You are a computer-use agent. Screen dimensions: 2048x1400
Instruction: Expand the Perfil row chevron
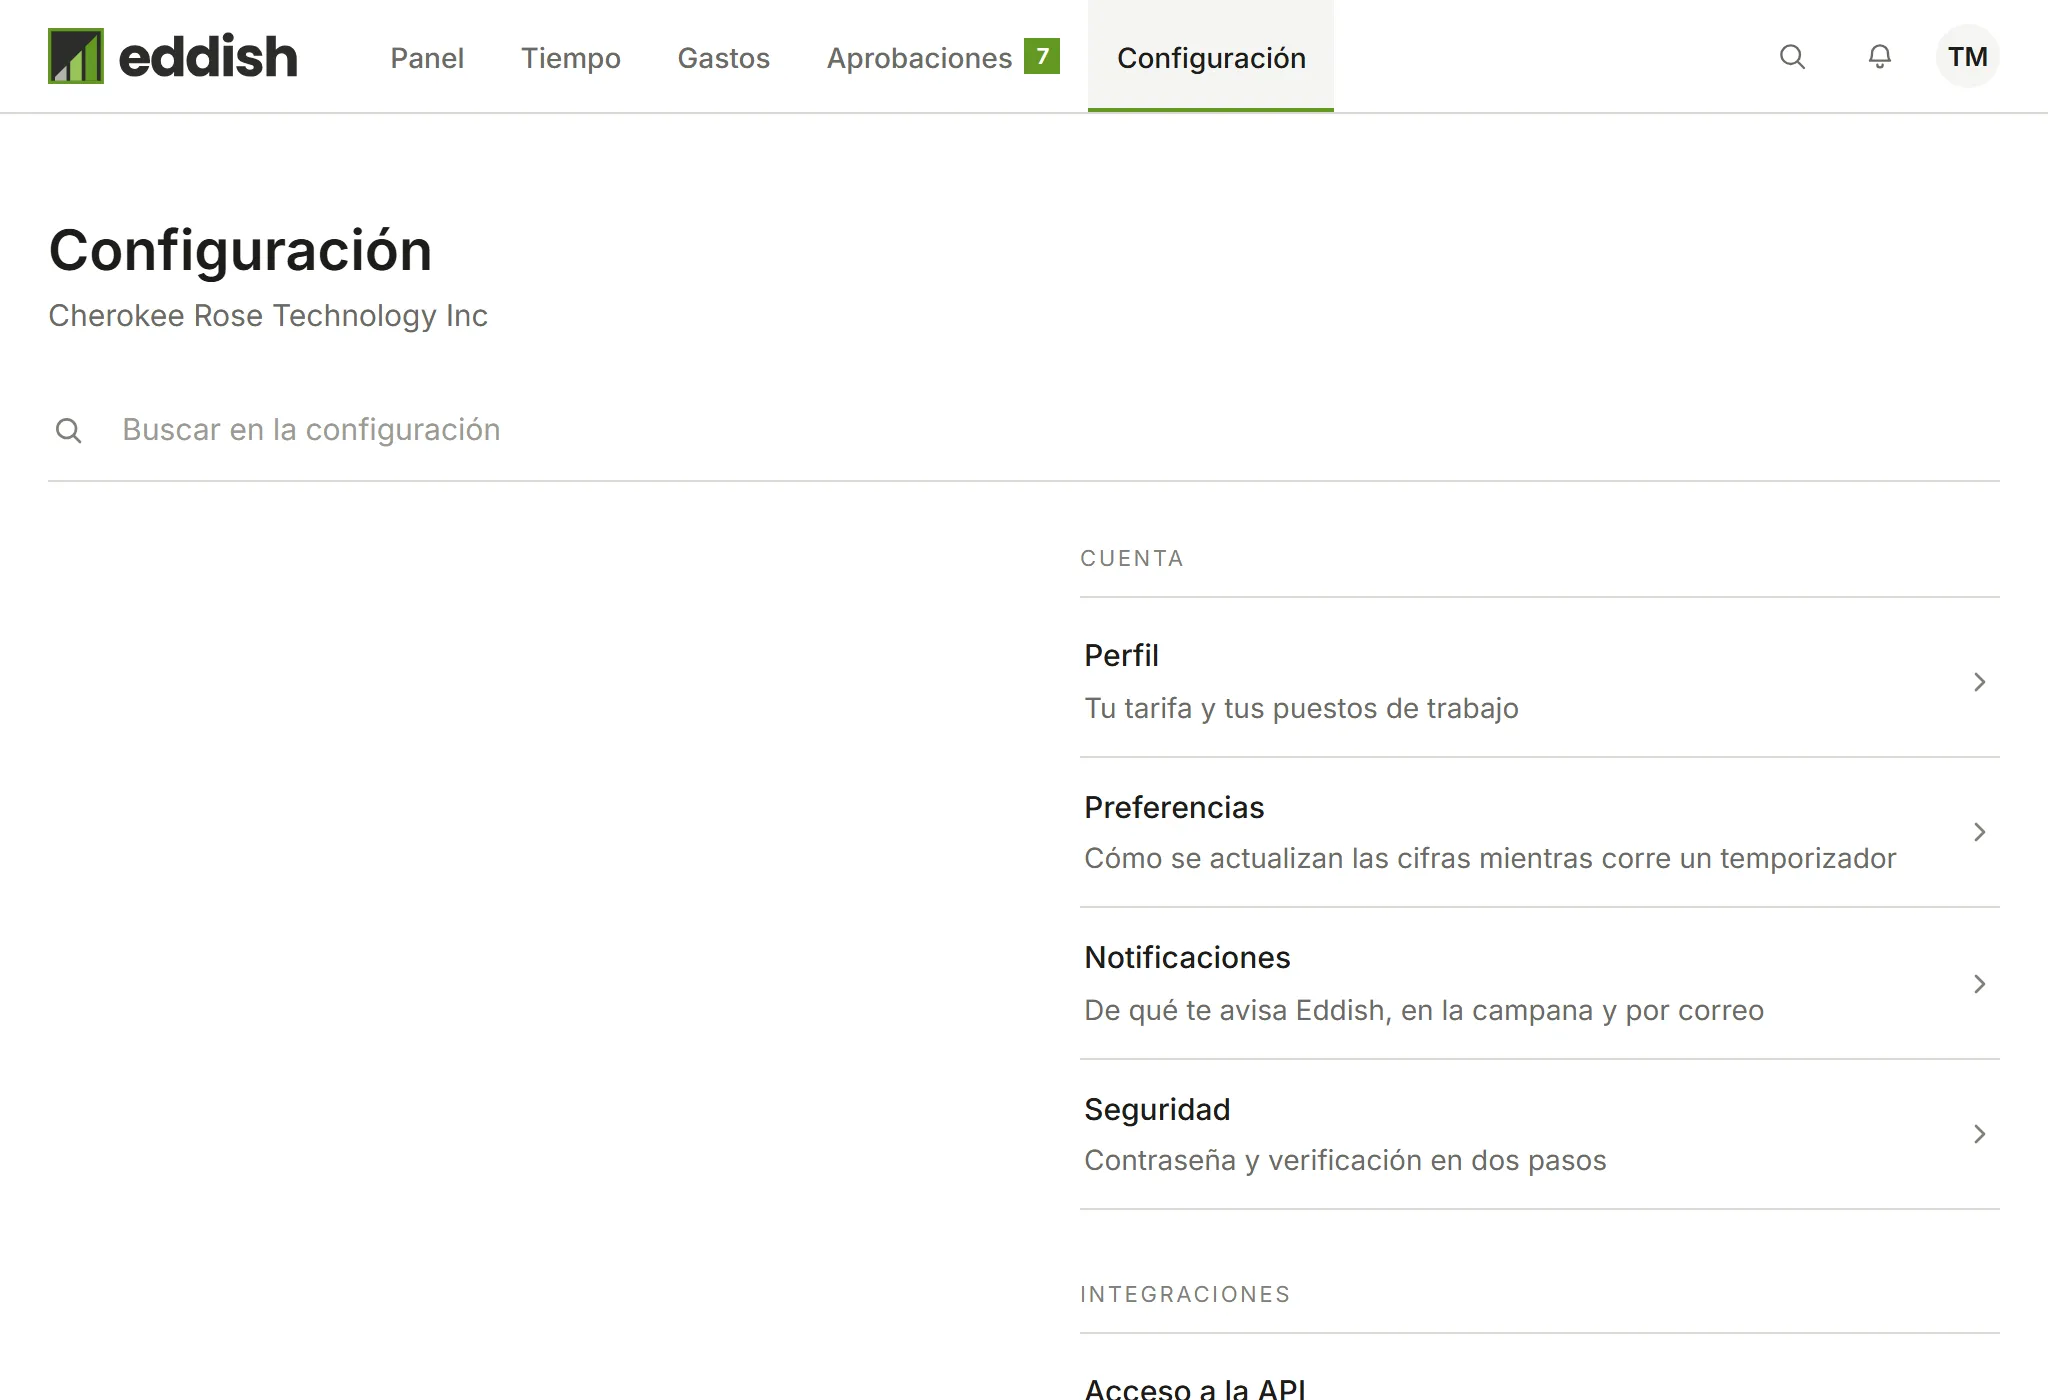(1979, 682)
